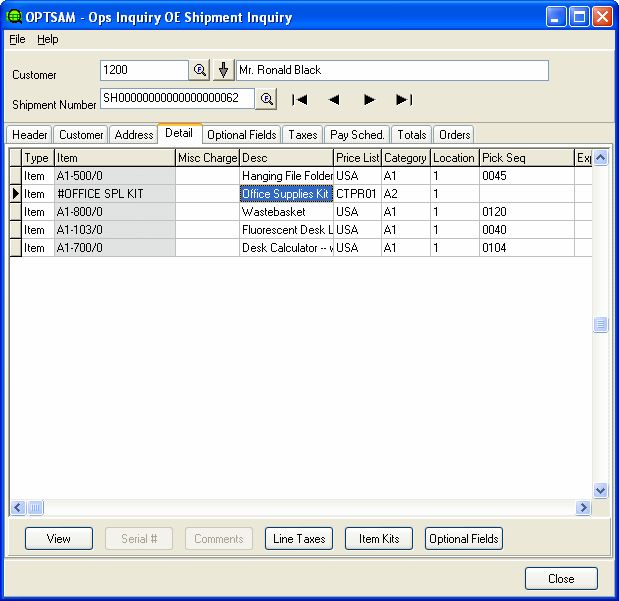The width and height of the screenshot is (619, 601).
Task: Click the grid's vertical scrollbar down arrow
Action: [600, 491]
